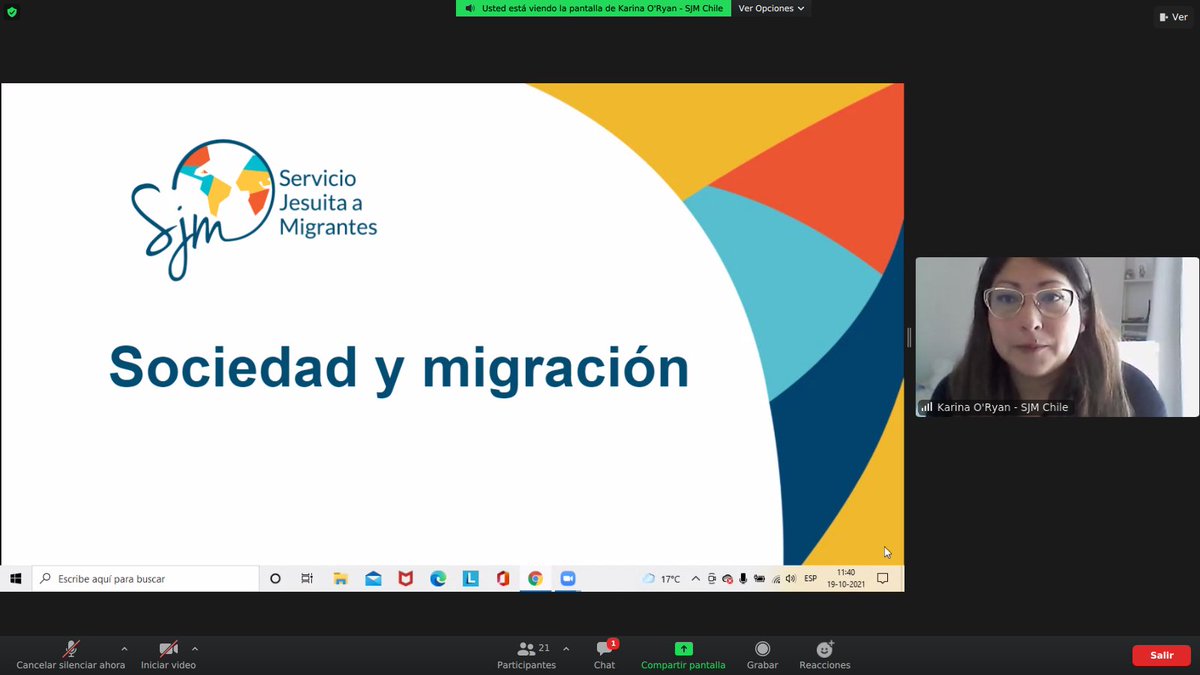Image resolution: width=1200 pixels, height=675 pixels.
Task: Open Google Chrome in shared taskbar
Action: [535, 578]
